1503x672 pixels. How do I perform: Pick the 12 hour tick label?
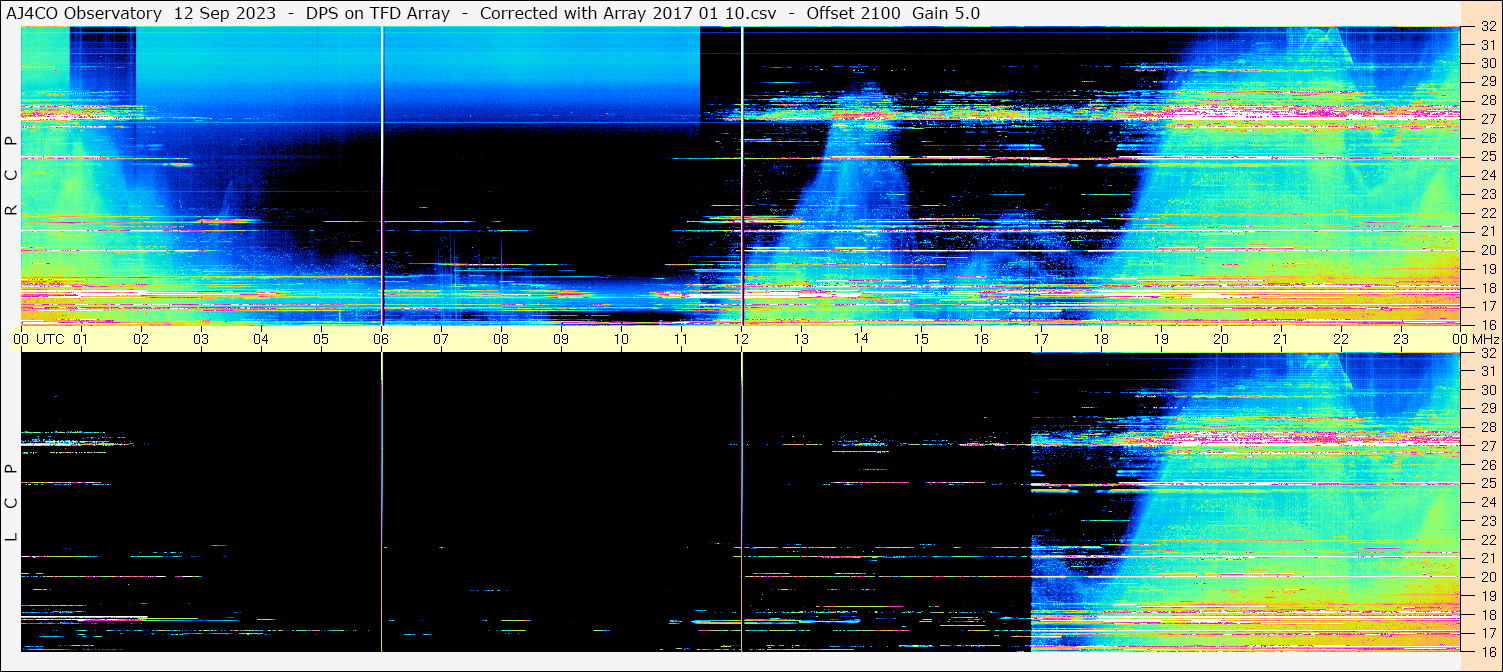[x=741, y=339]
